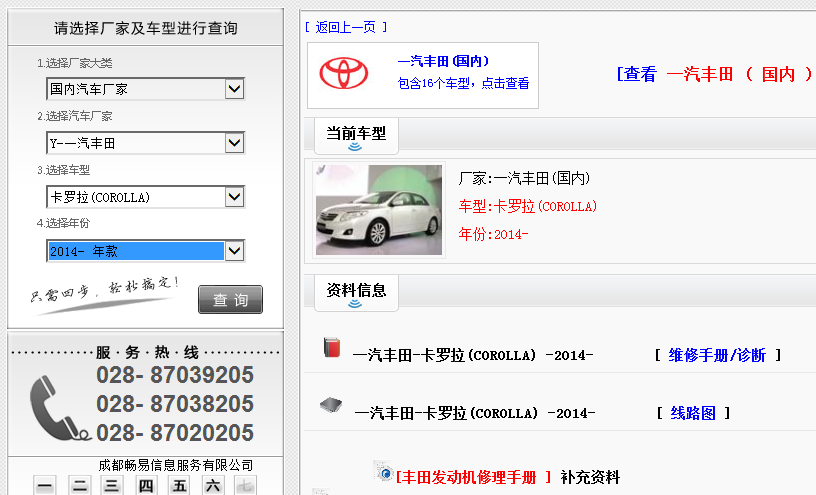Screen dimensions: 816x495
Task: Click 包含16个车型，点击查看 link
Action: pyautogui.click(x=463, y=83)
